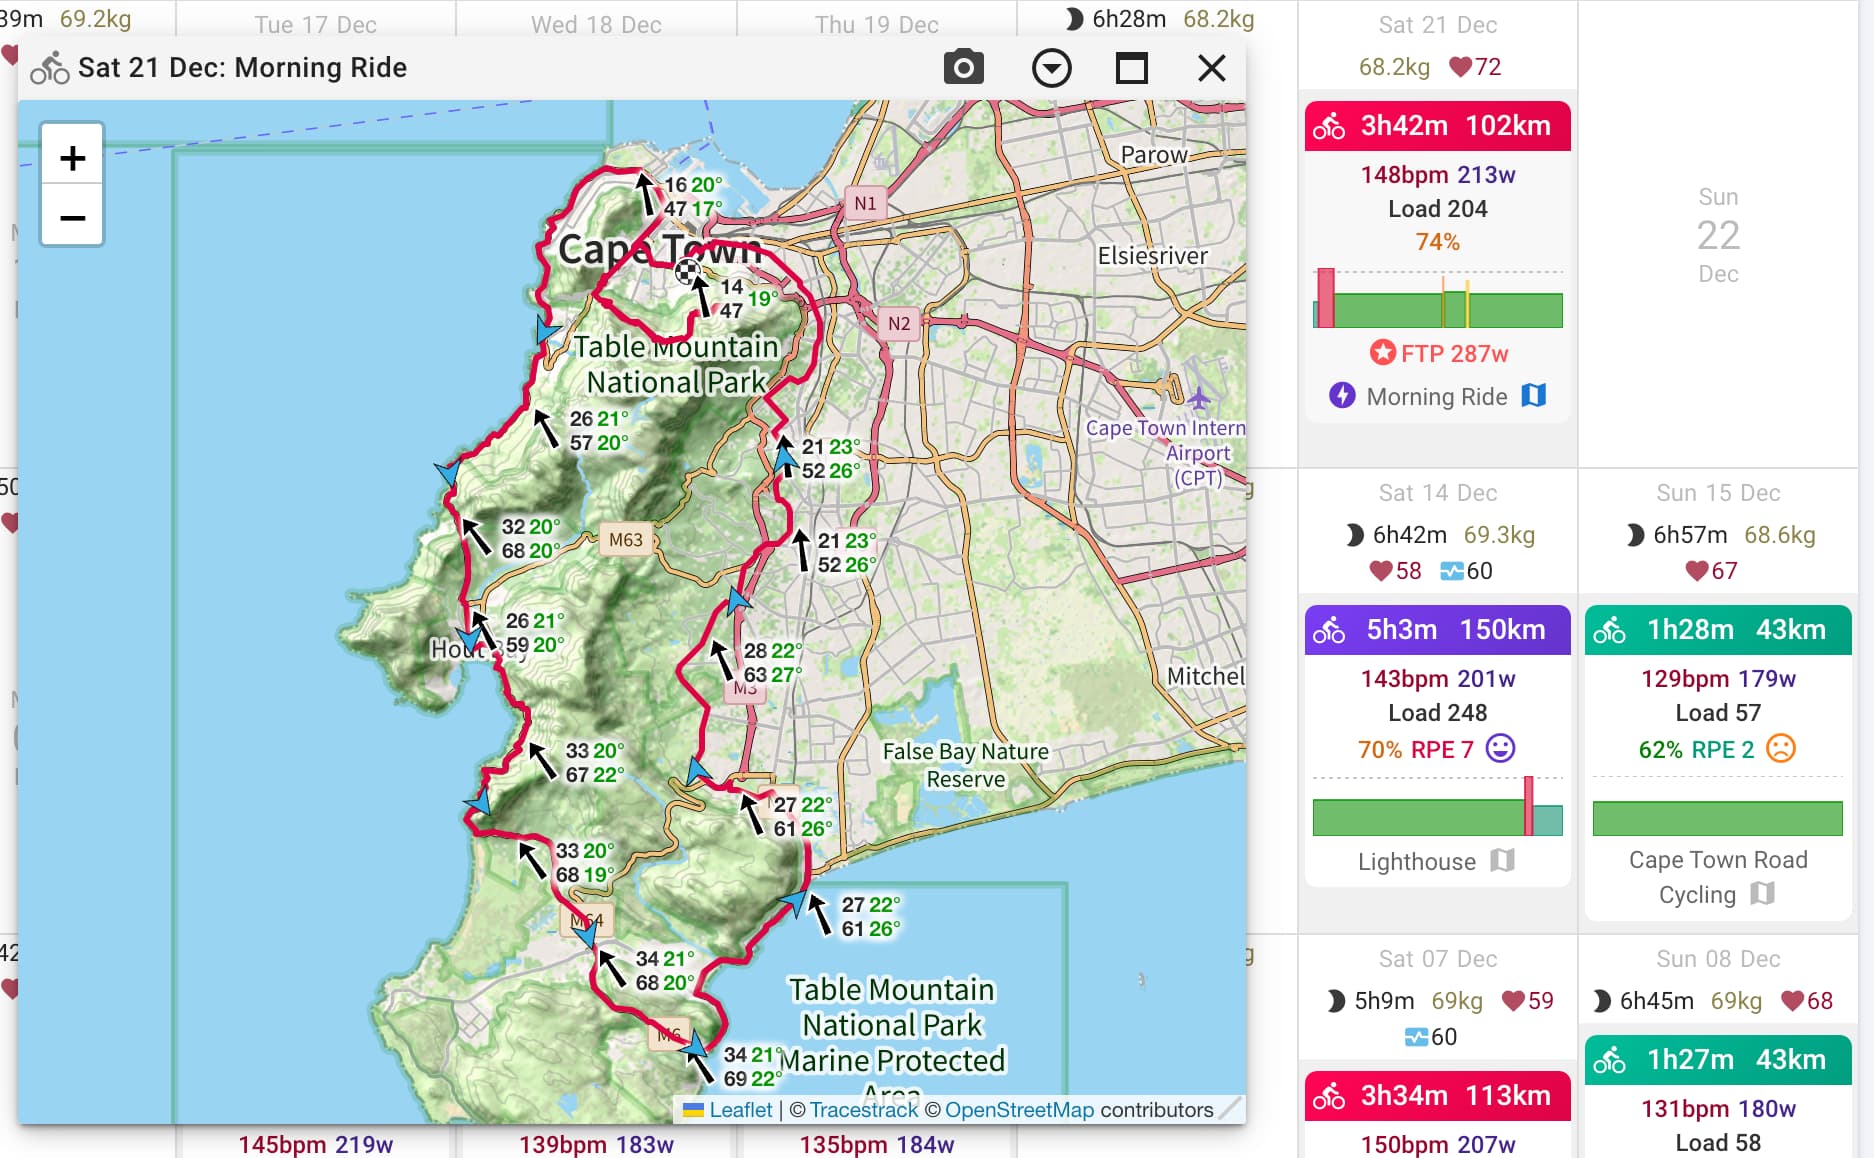Image resolution: width=1874 pixels, height=1158 pixels.
Task: Click the sleep moon icon by 5h9m
Action: pyautogui.click(x=1336, y=1001)
